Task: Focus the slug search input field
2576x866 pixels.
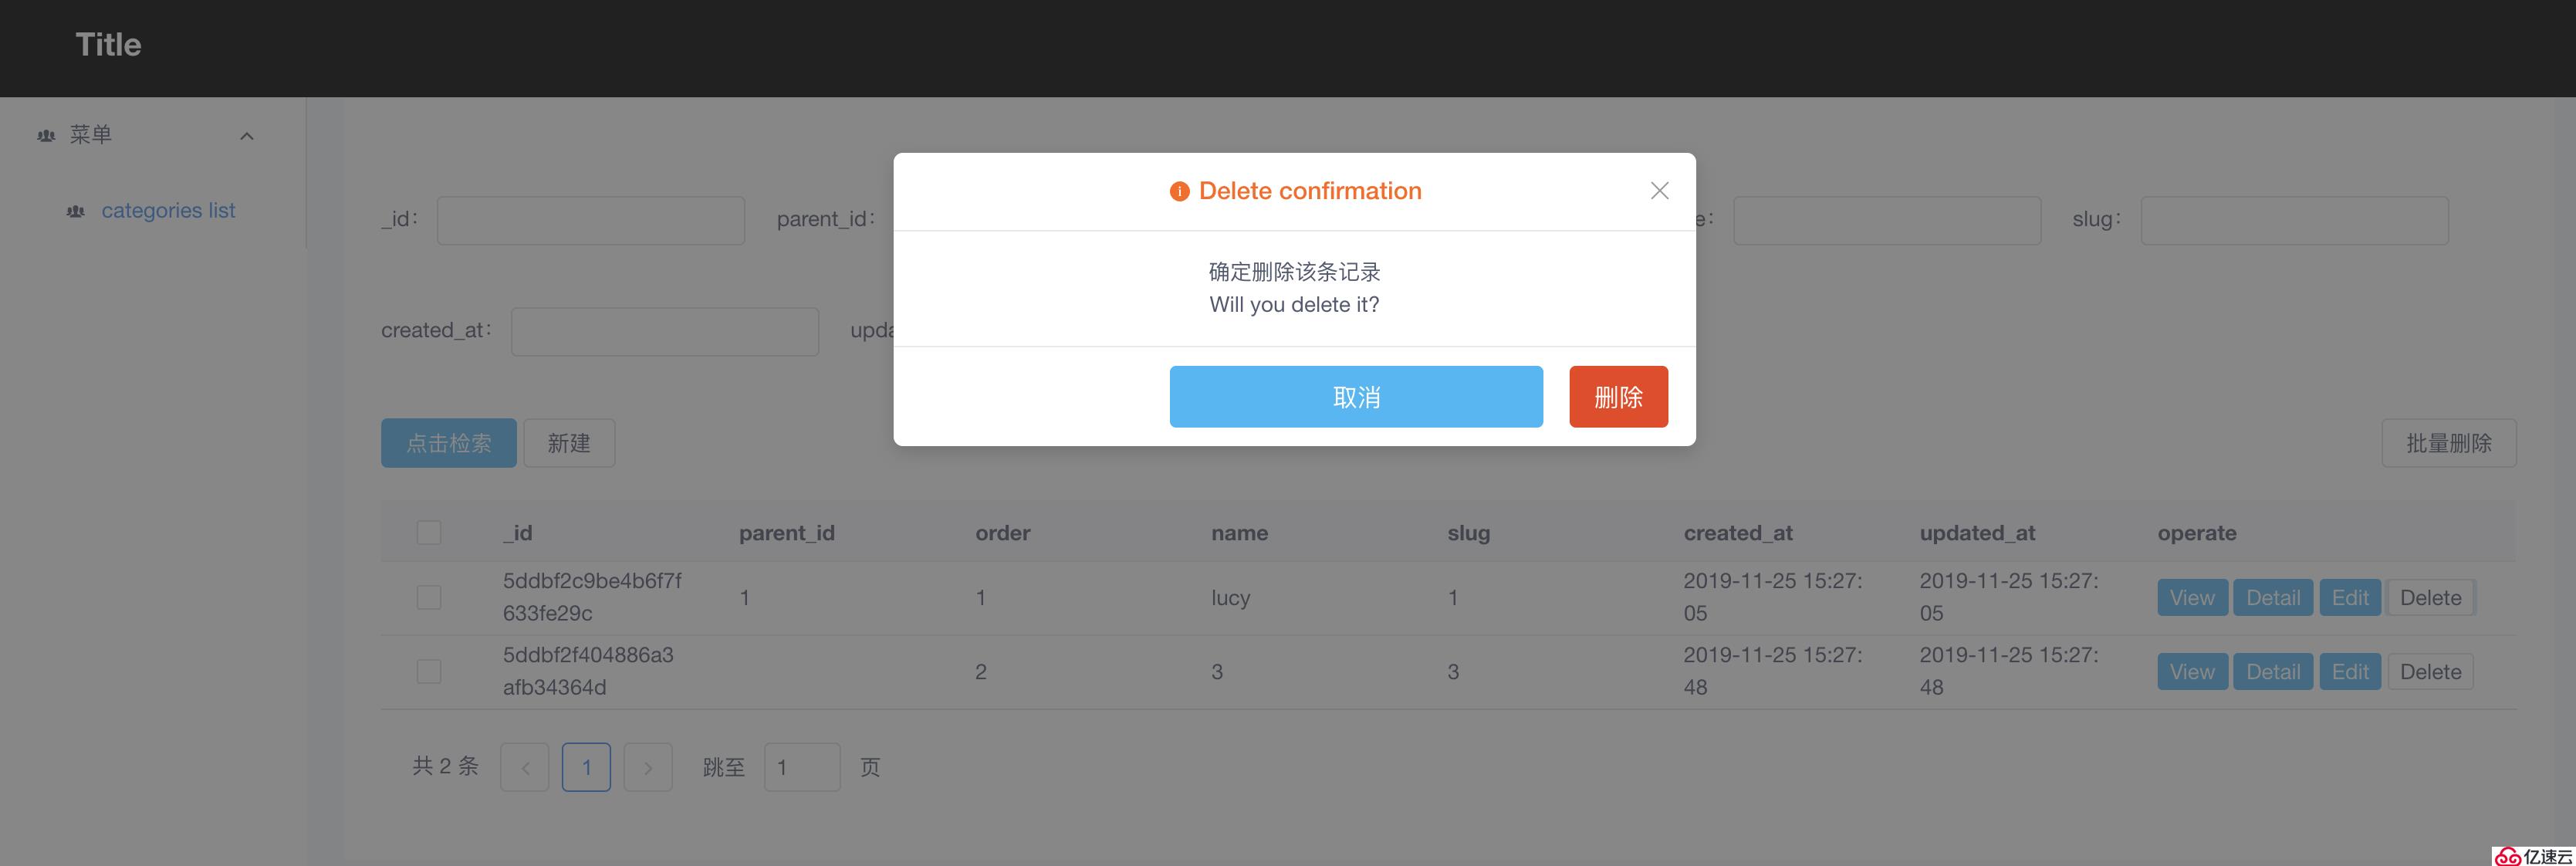Action: coord(2294,220)
